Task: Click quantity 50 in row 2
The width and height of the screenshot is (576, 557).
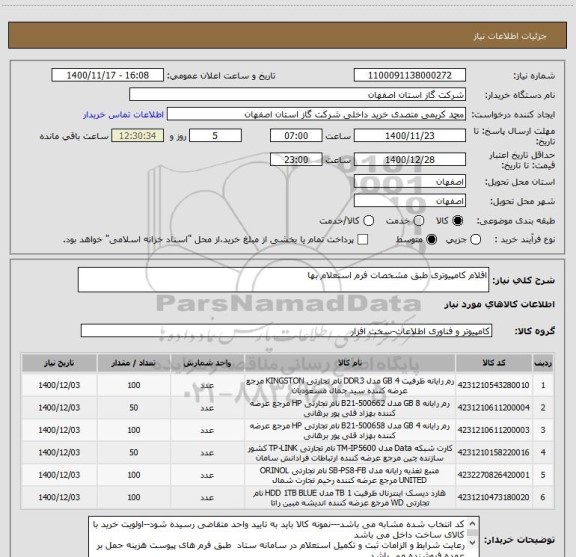Action: (134, 407)
